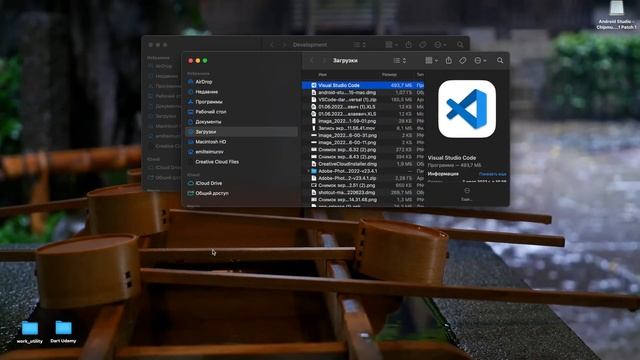The image size is (640, 360).
Task: Go back in the Загрузки Finder window
Action: tap(312, 60)
